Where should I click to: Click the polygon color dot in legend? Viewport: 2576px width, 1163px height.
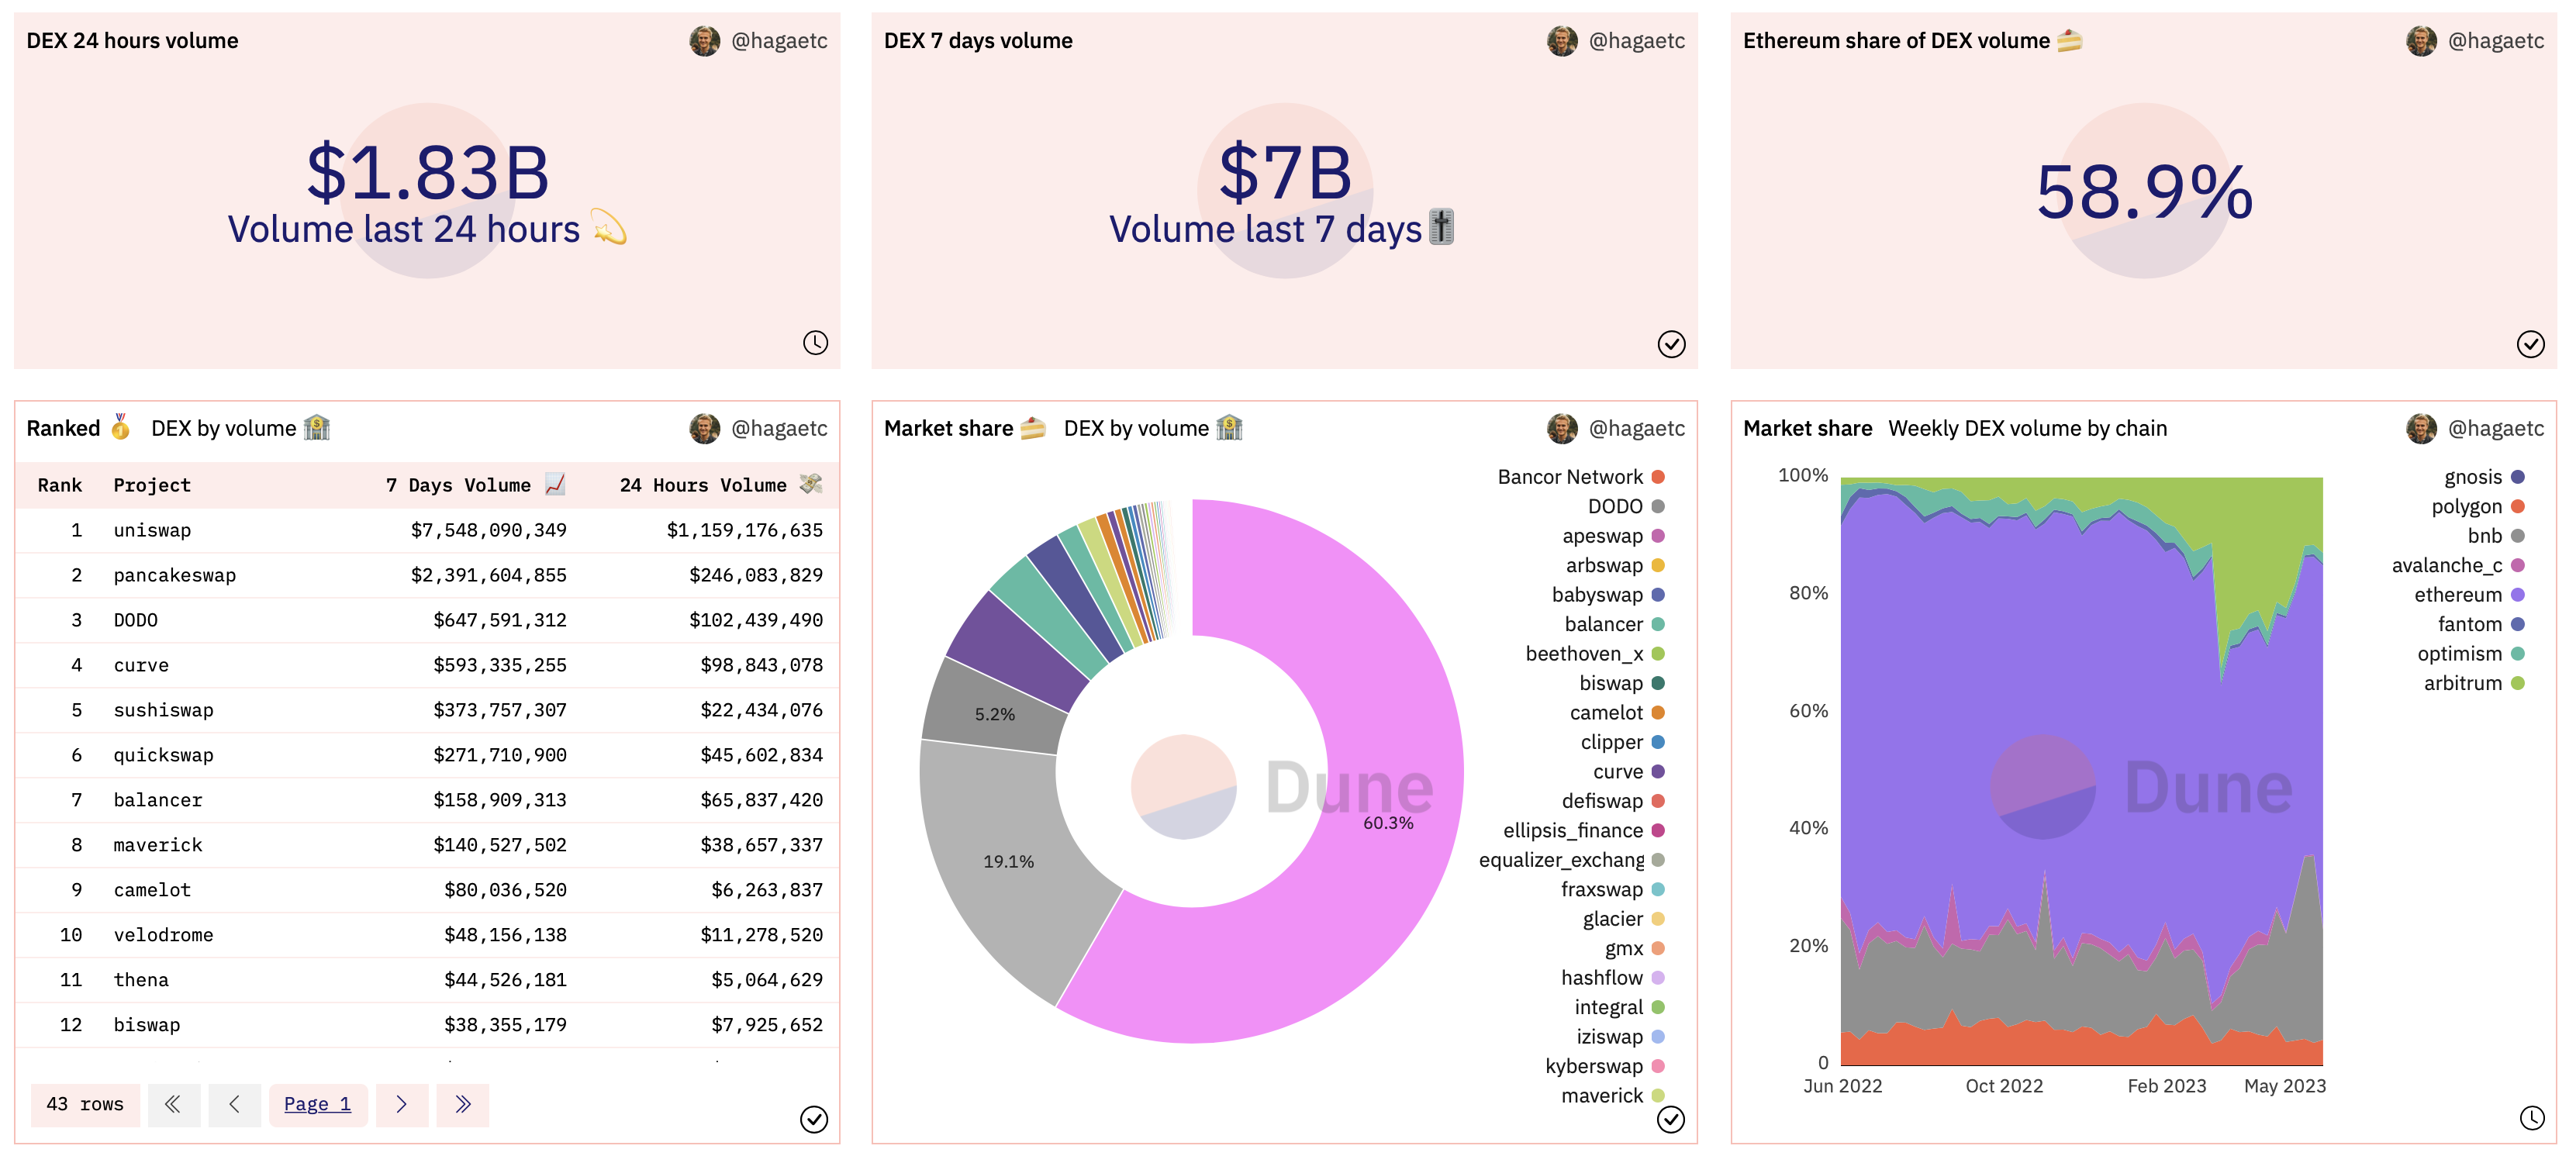click(x=2518, y=506)
